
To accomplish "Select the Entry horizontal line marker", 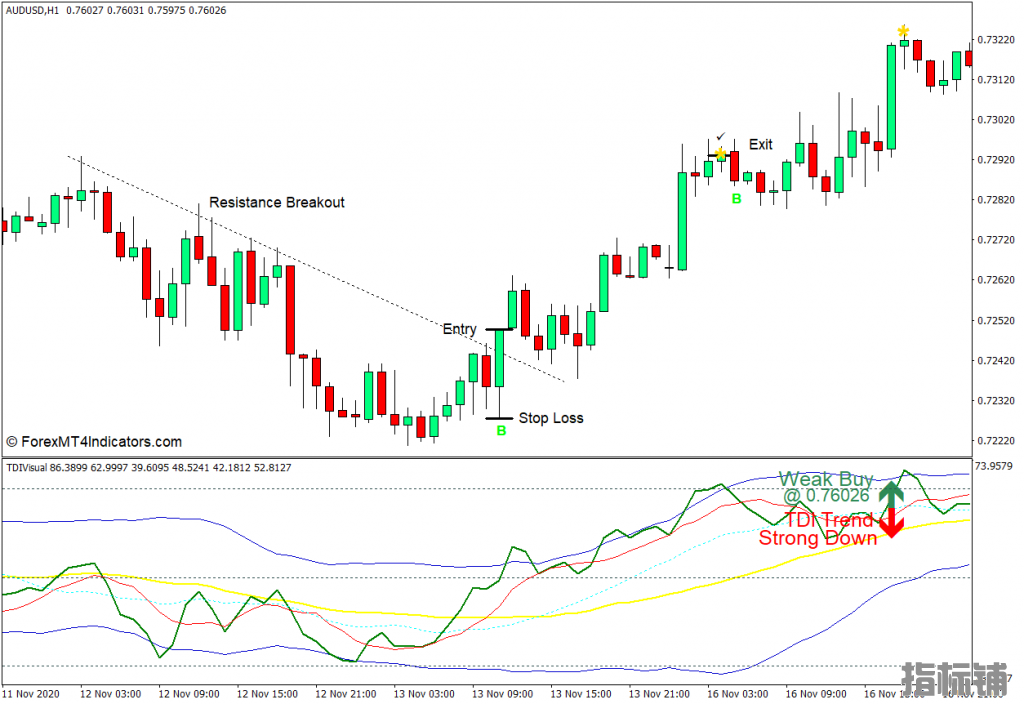I will [500, 329].
